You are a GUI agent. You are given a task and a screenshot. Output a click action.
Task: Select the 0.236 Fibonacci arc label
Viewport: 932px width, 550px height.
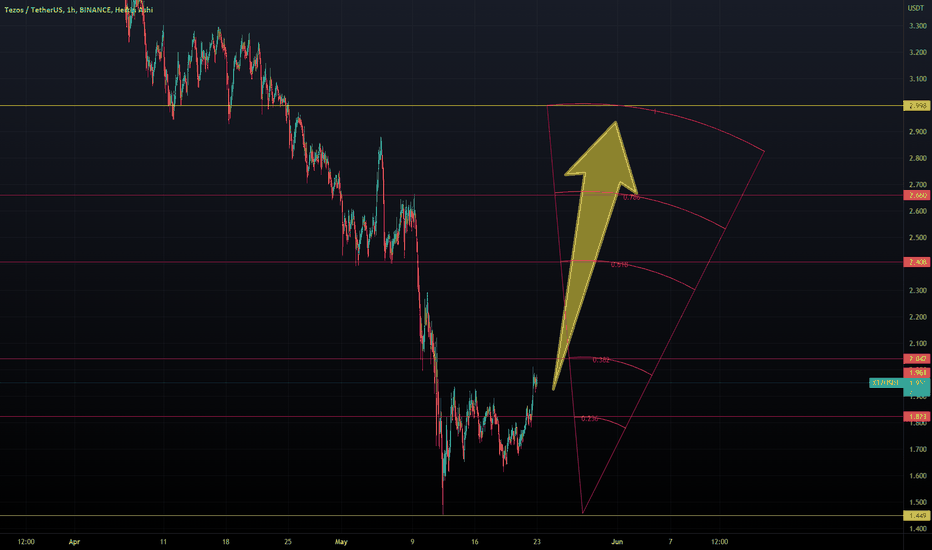tap(590, 419)
